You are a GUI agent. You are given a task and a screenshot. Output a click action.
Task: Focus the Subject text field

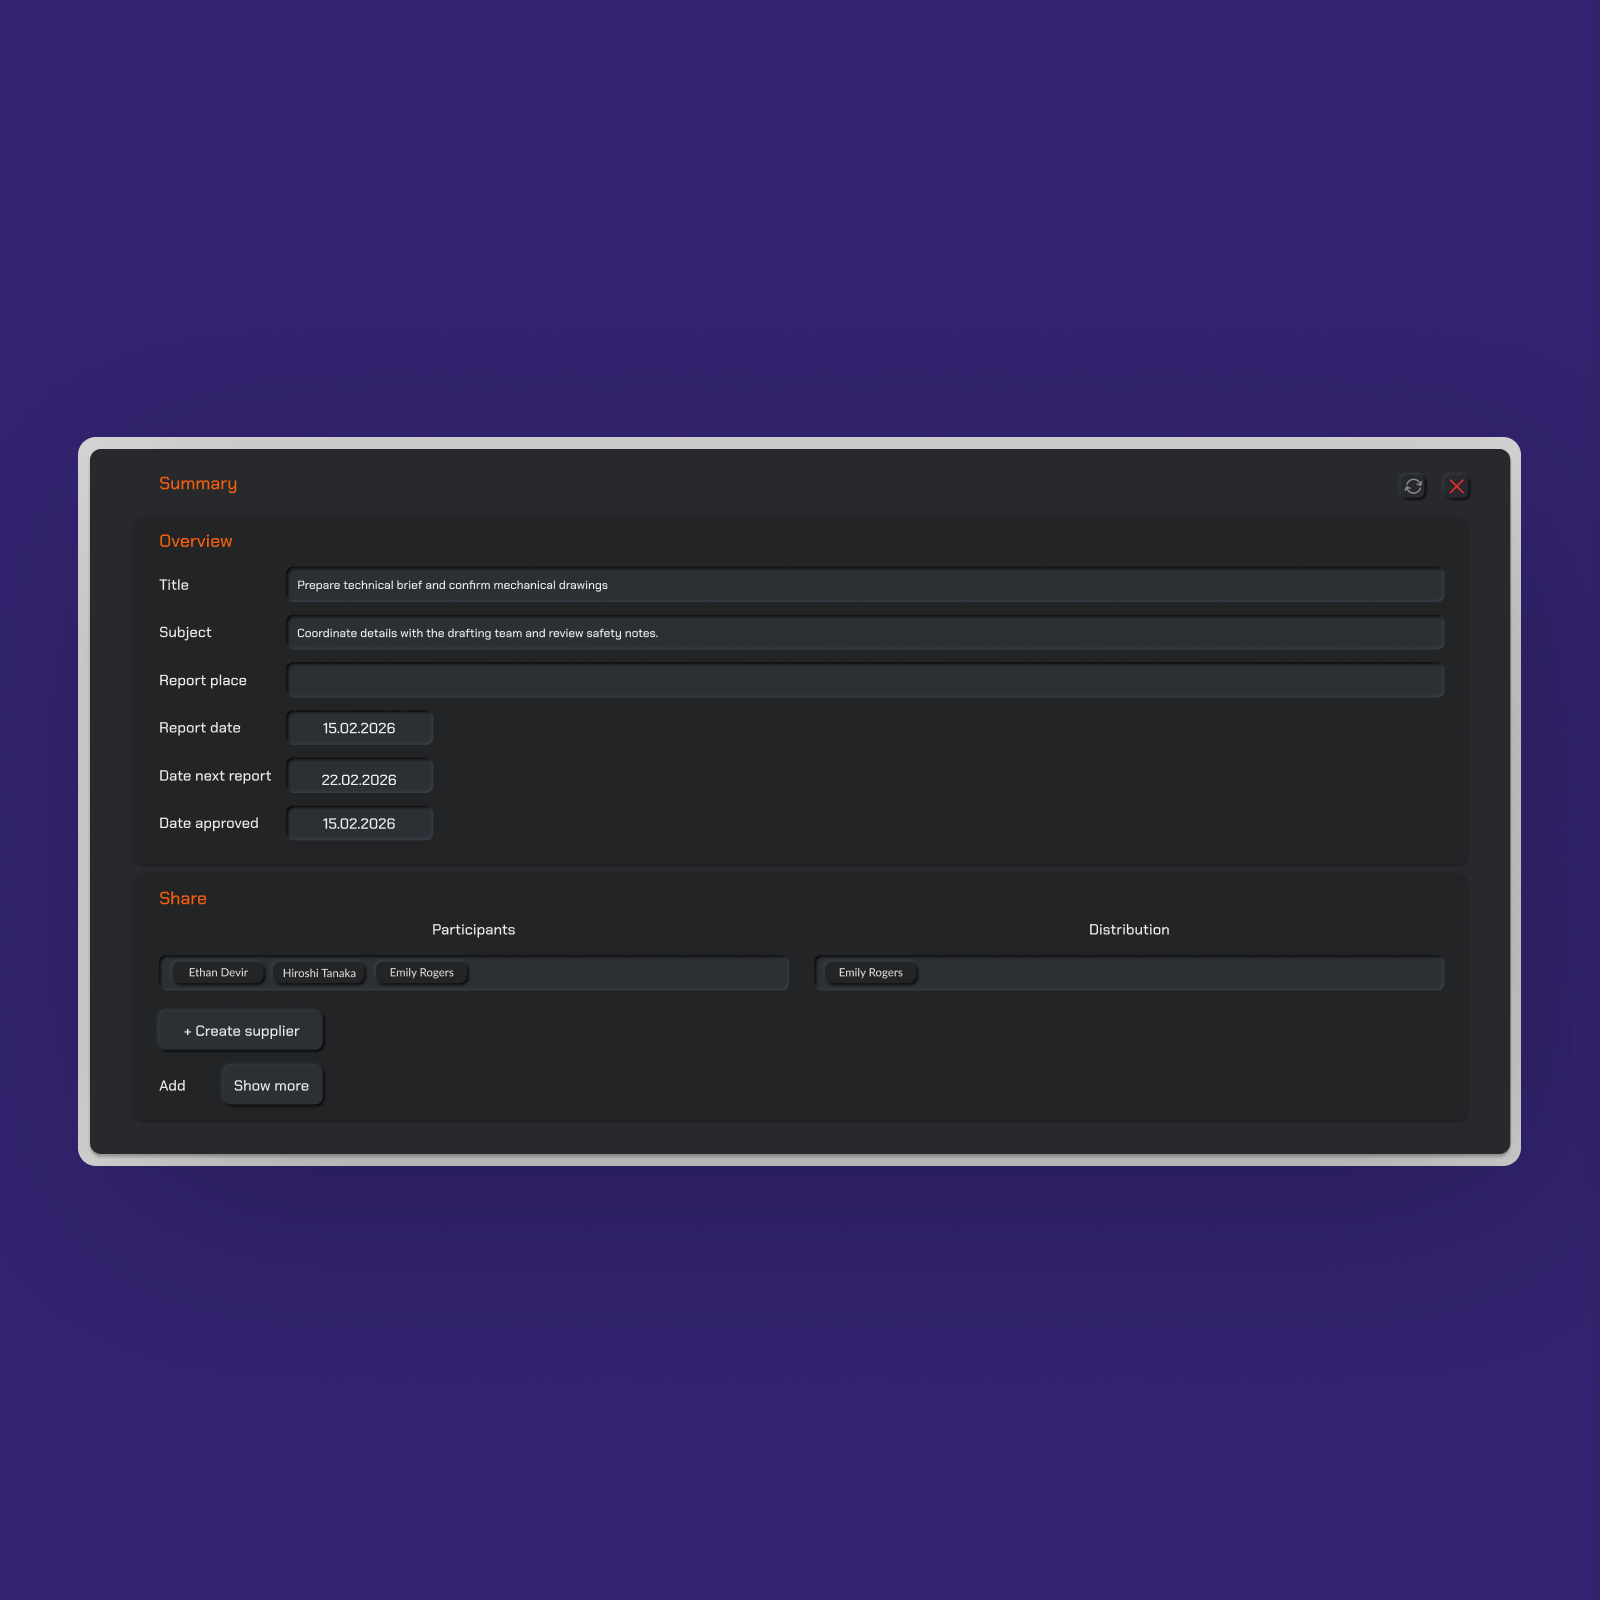click(864, 633)
